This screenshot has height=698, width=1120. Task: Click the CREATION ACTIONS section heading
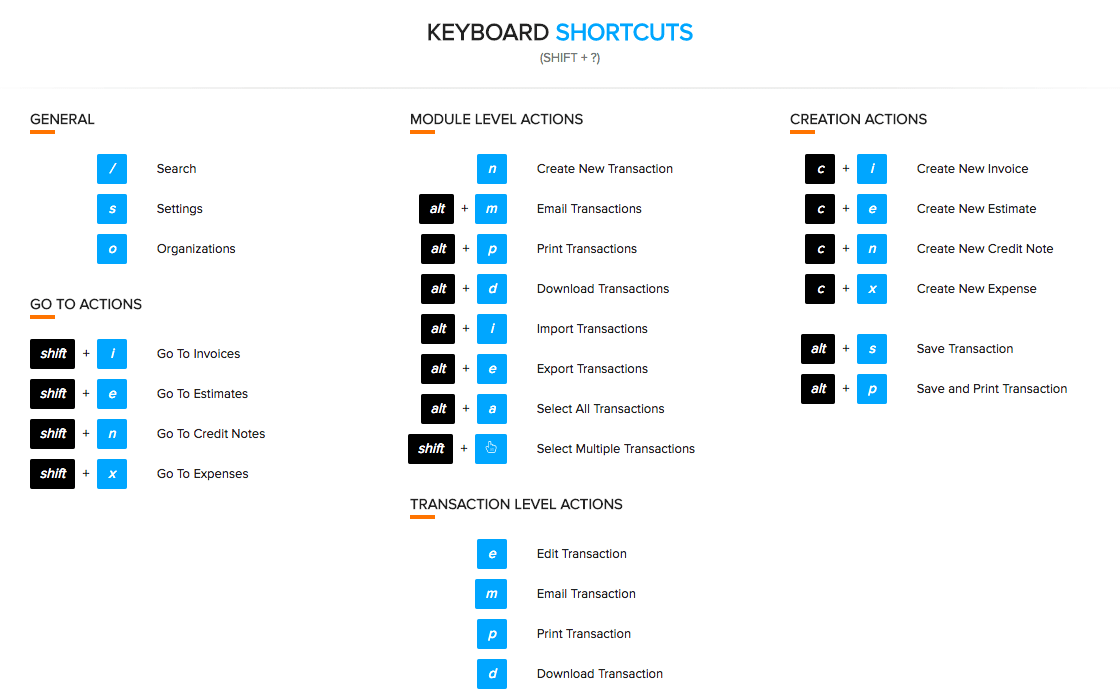(858, 119)
